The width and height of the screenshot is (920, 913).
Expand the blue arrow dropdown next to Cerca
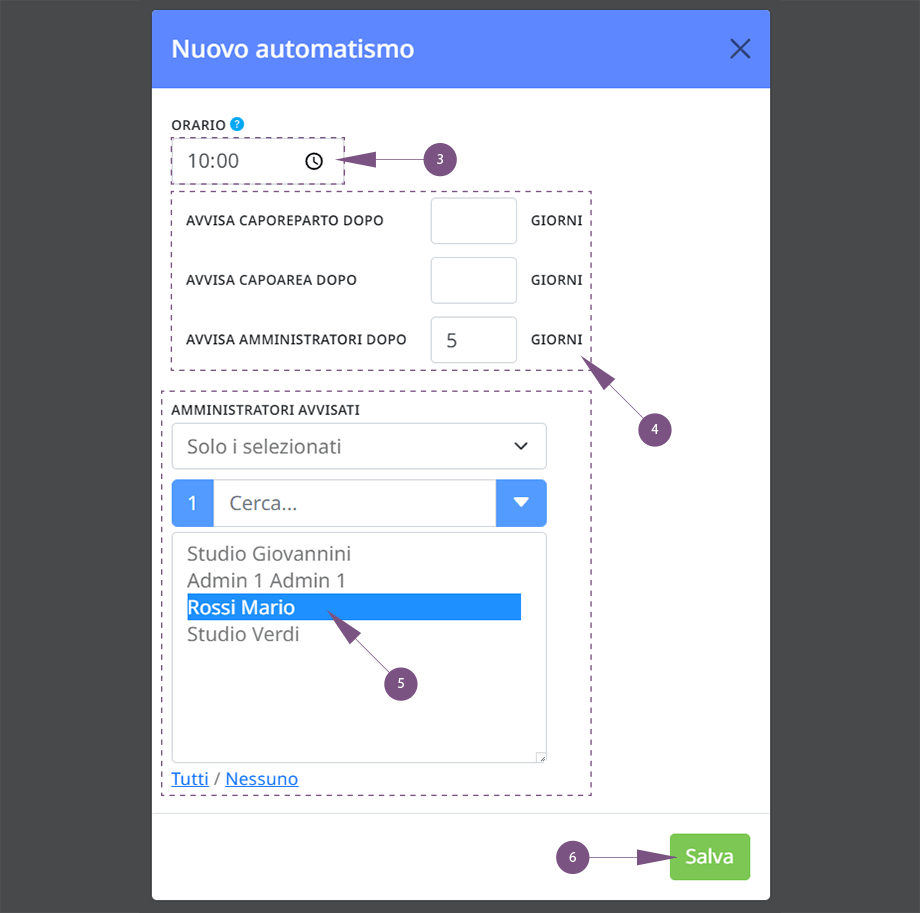click(x=521, y=503)
